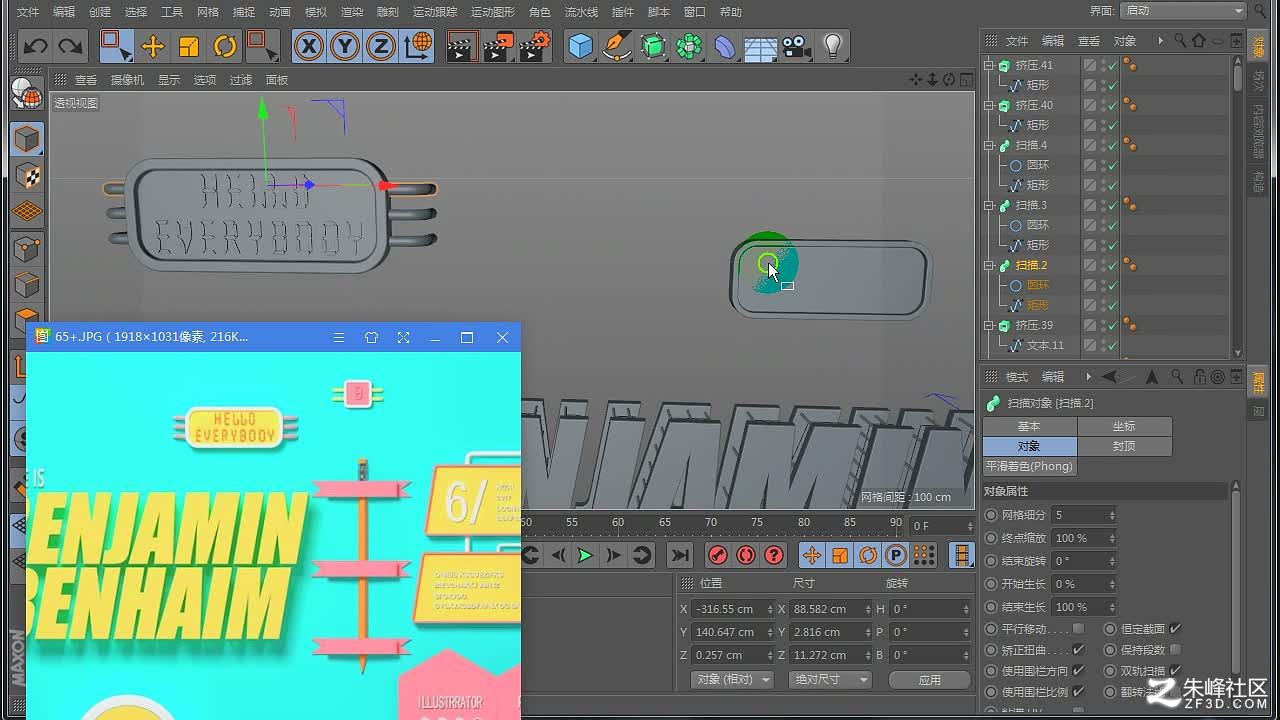Open the 运动图形 menu

tap(493, 12)
